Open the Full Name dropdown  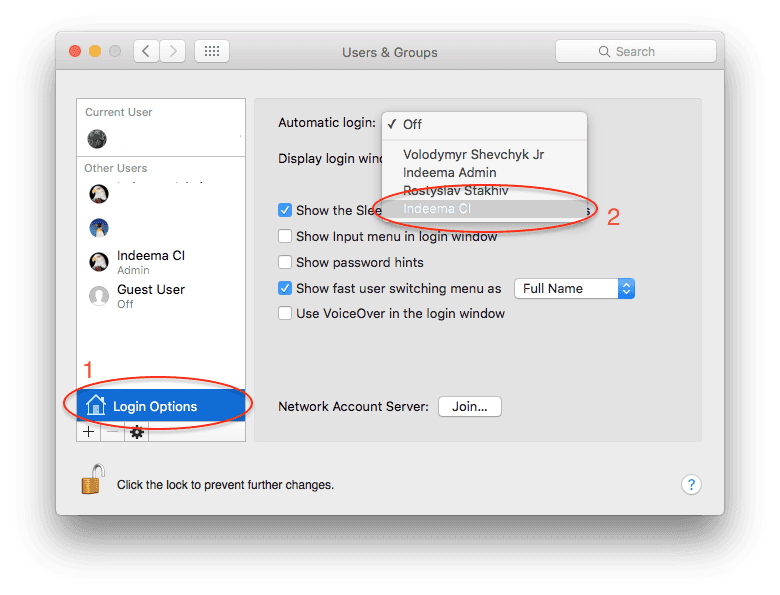pos(574,289)
